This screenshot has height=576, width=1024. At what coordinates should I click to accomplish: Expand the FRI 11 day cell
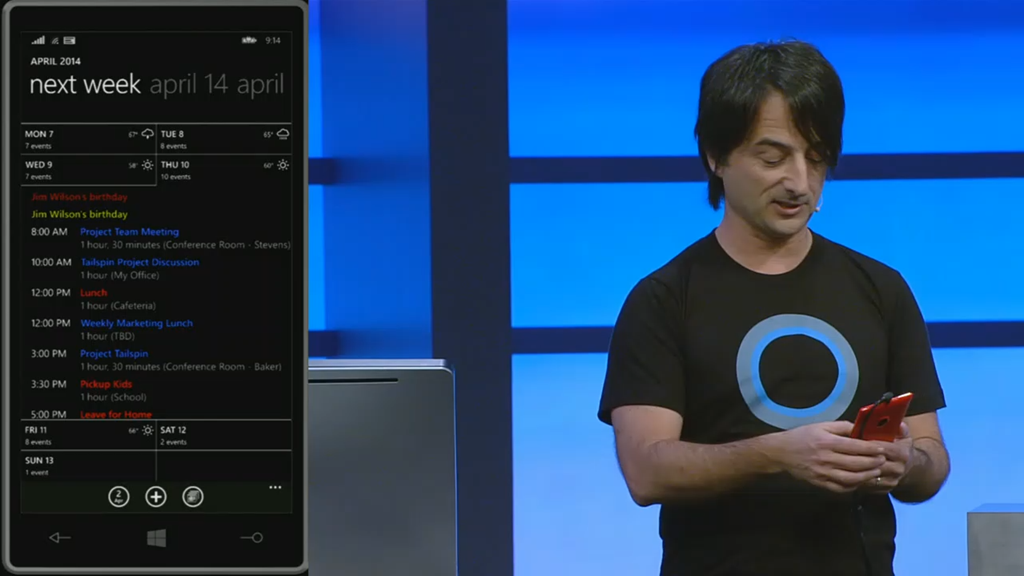click(x=88, y=435)
